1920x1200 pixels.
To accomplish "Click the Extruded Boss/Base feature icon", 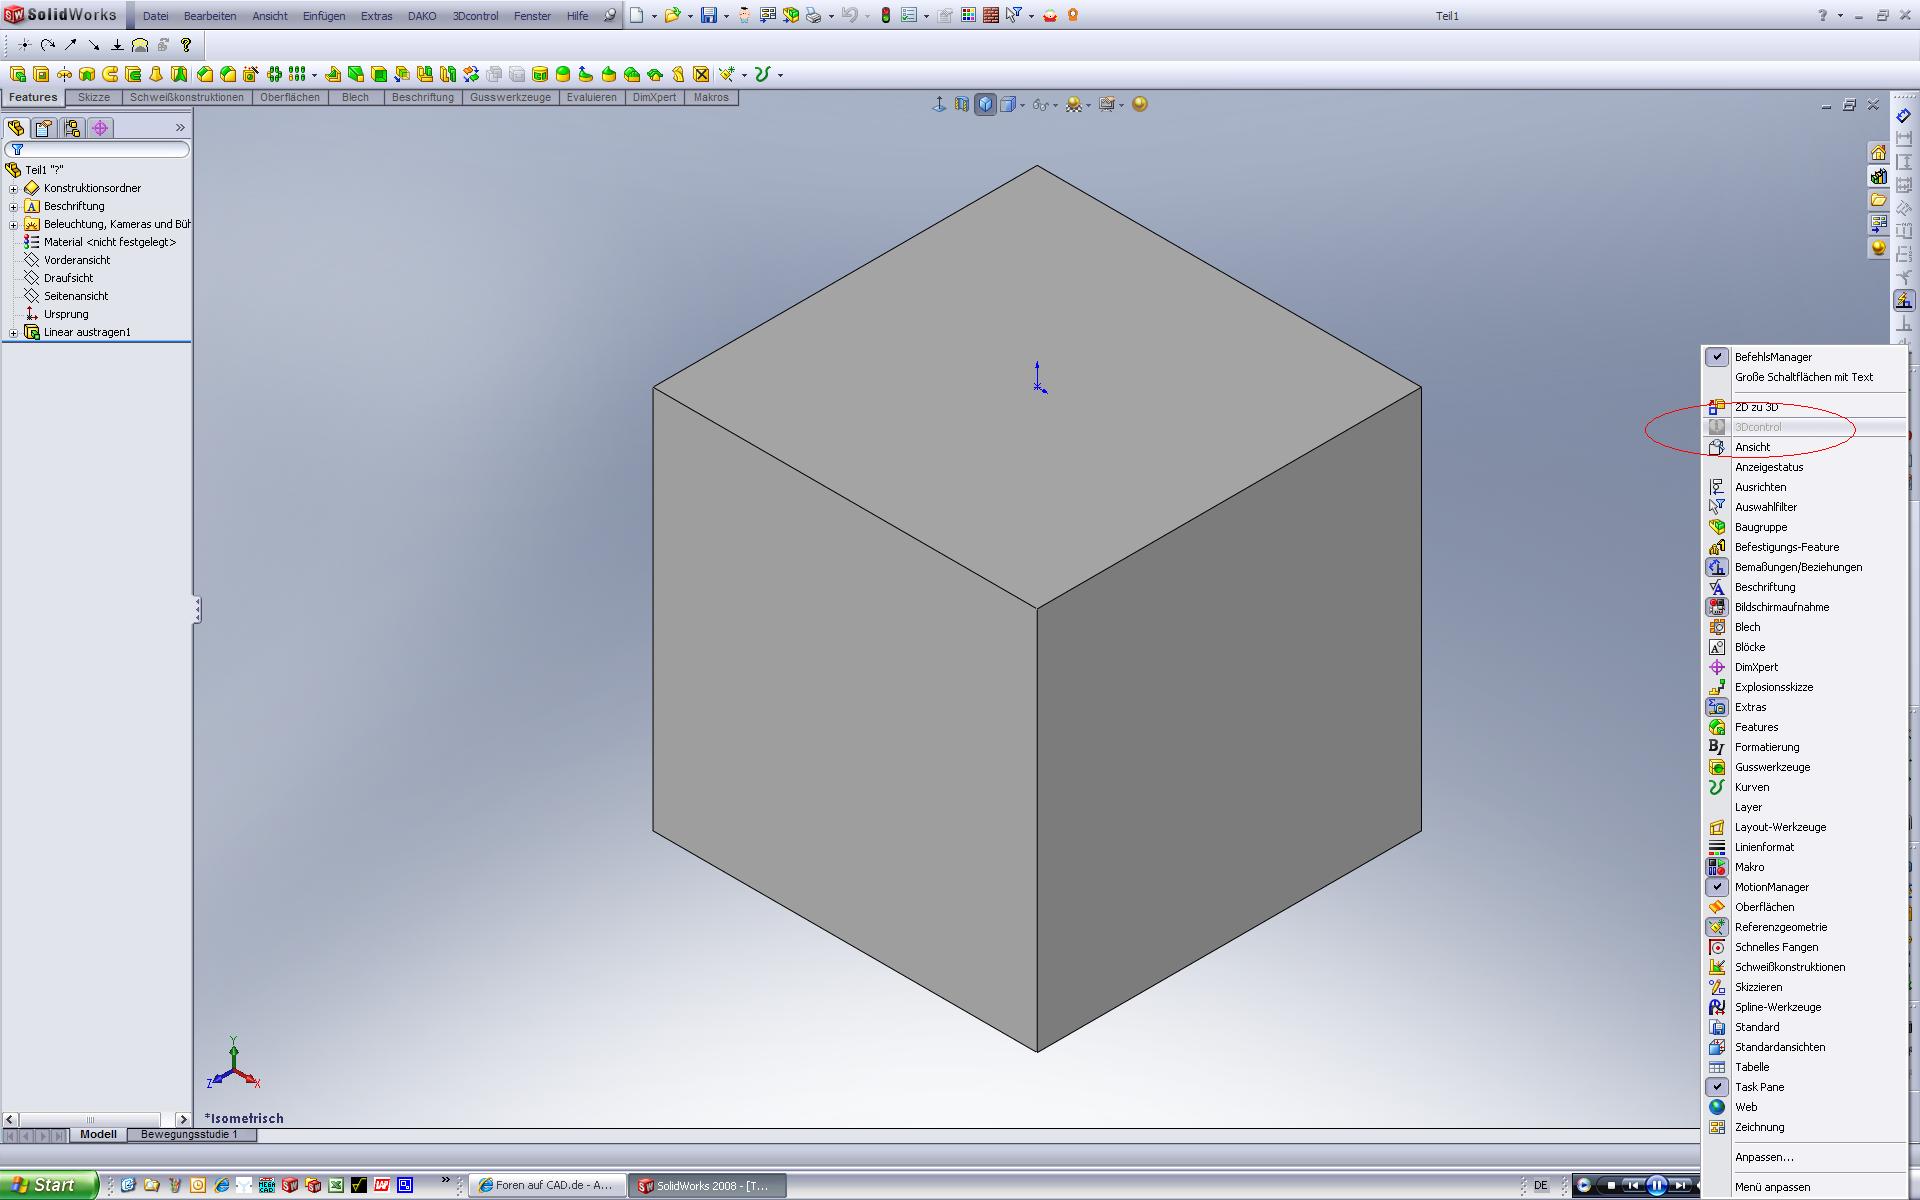I will pos(18,74).
